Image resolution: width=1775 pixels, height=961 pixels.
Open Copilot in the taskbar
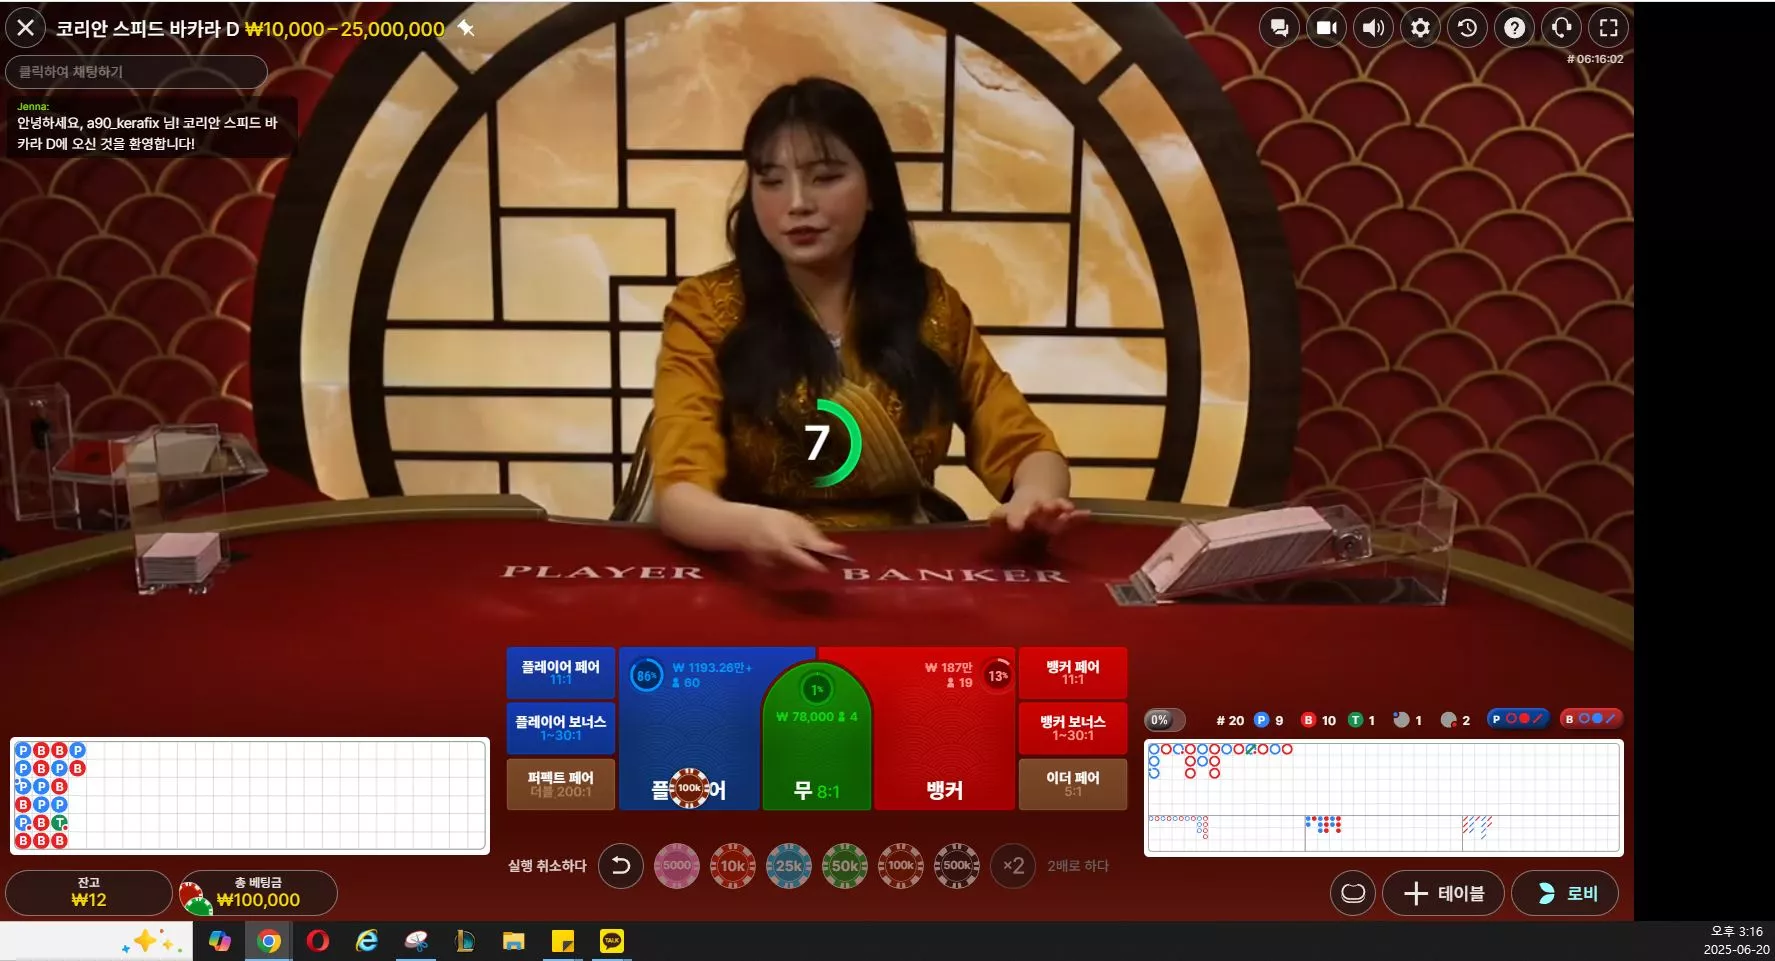[219, 941]
